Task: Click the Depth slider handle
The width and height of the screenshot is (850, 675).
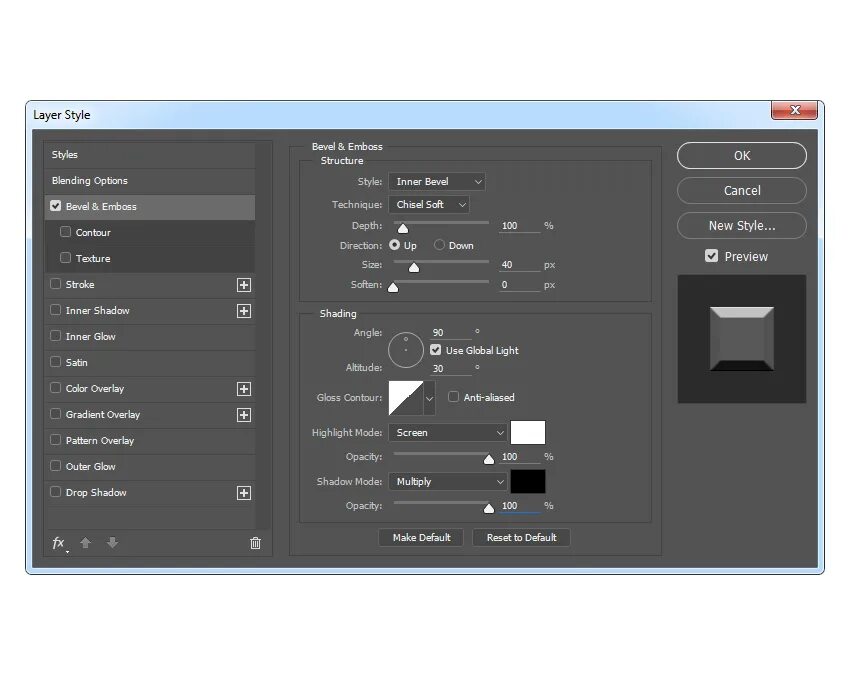Action: point(403,228)
